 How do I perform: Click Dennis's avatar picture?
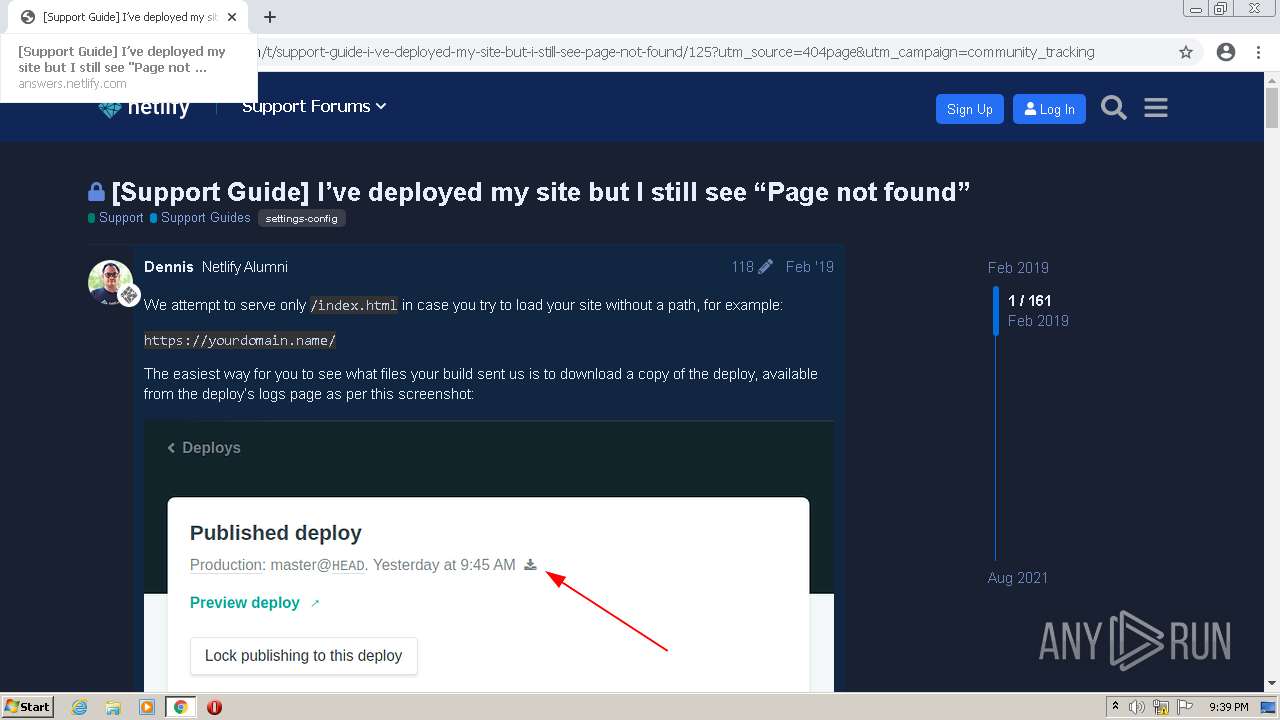(x=110, y=282)
